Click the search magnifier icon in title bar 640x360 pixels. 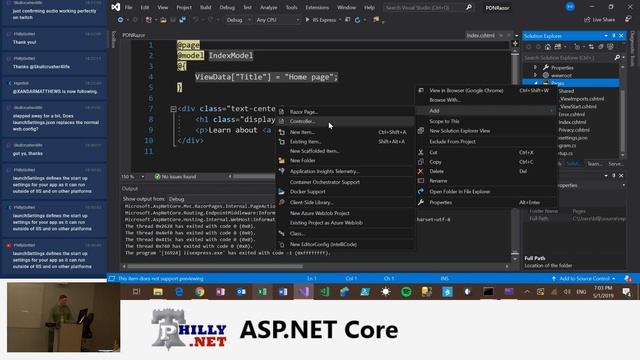pos(469,7)
